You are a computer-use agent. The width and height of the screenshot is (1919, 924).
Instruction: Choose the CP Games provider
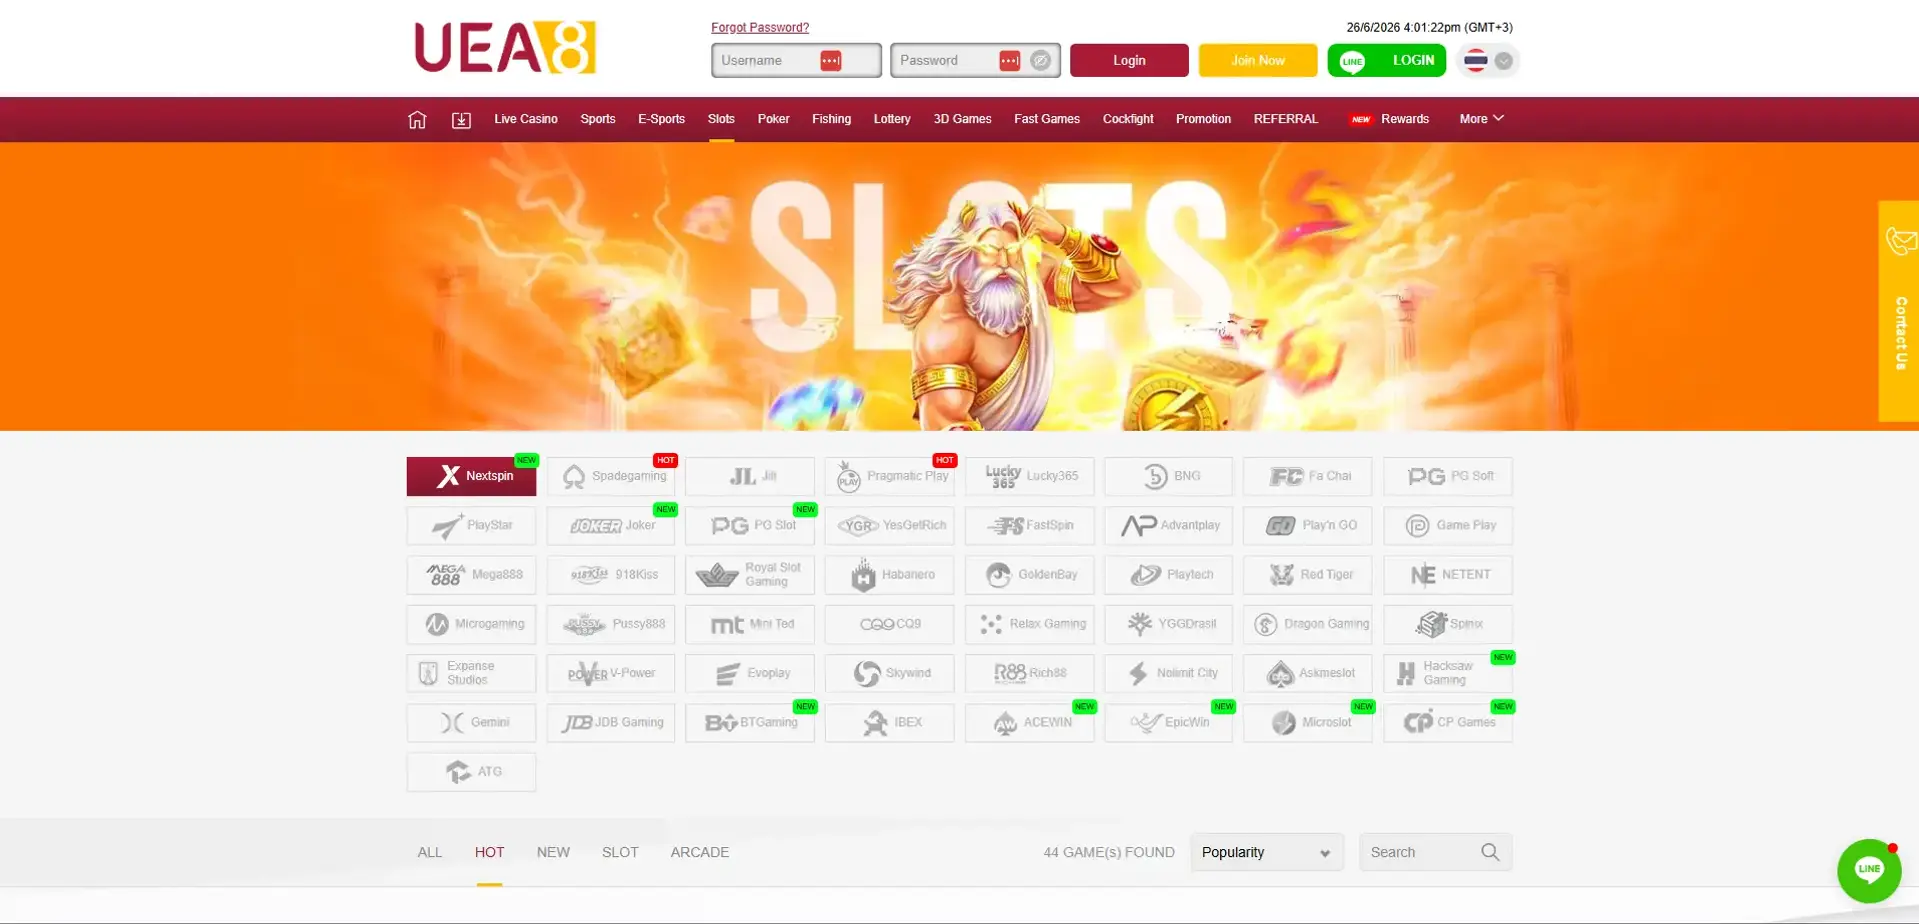(1448, 722)
